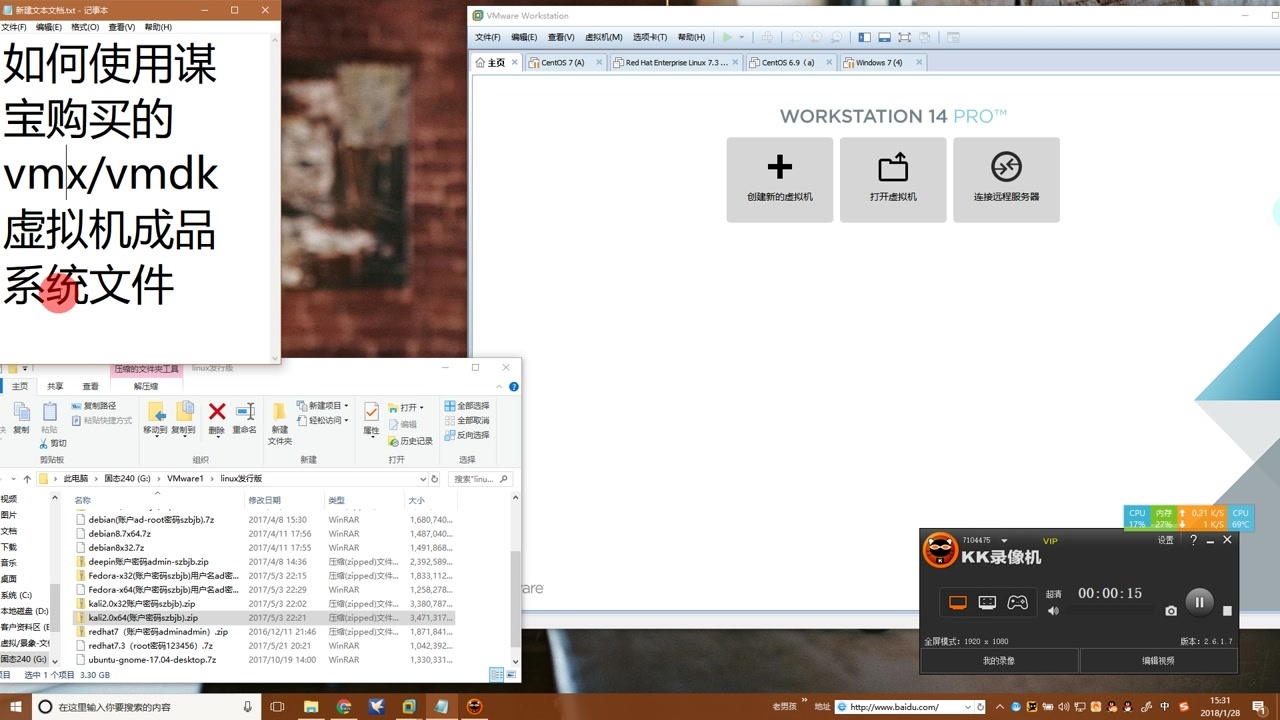This screenshot has height=720, width=1280.
Task: Select KK recorder gamepad game mode icon
Action: (x=1017, y=602)
